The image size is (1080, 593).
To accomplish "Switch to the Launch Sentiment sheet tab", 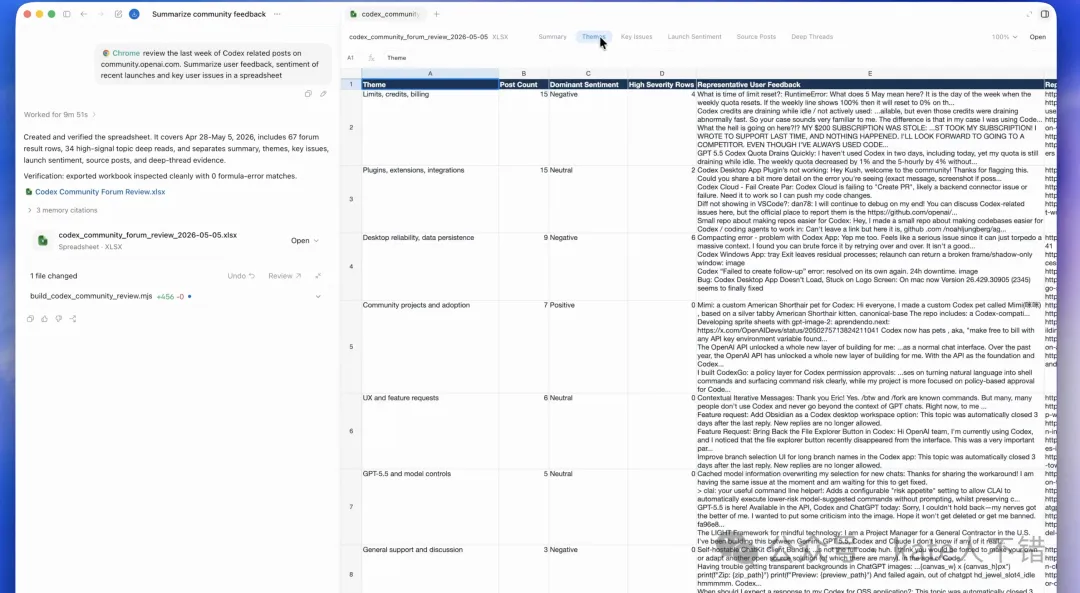I will [x=694, y=37].
